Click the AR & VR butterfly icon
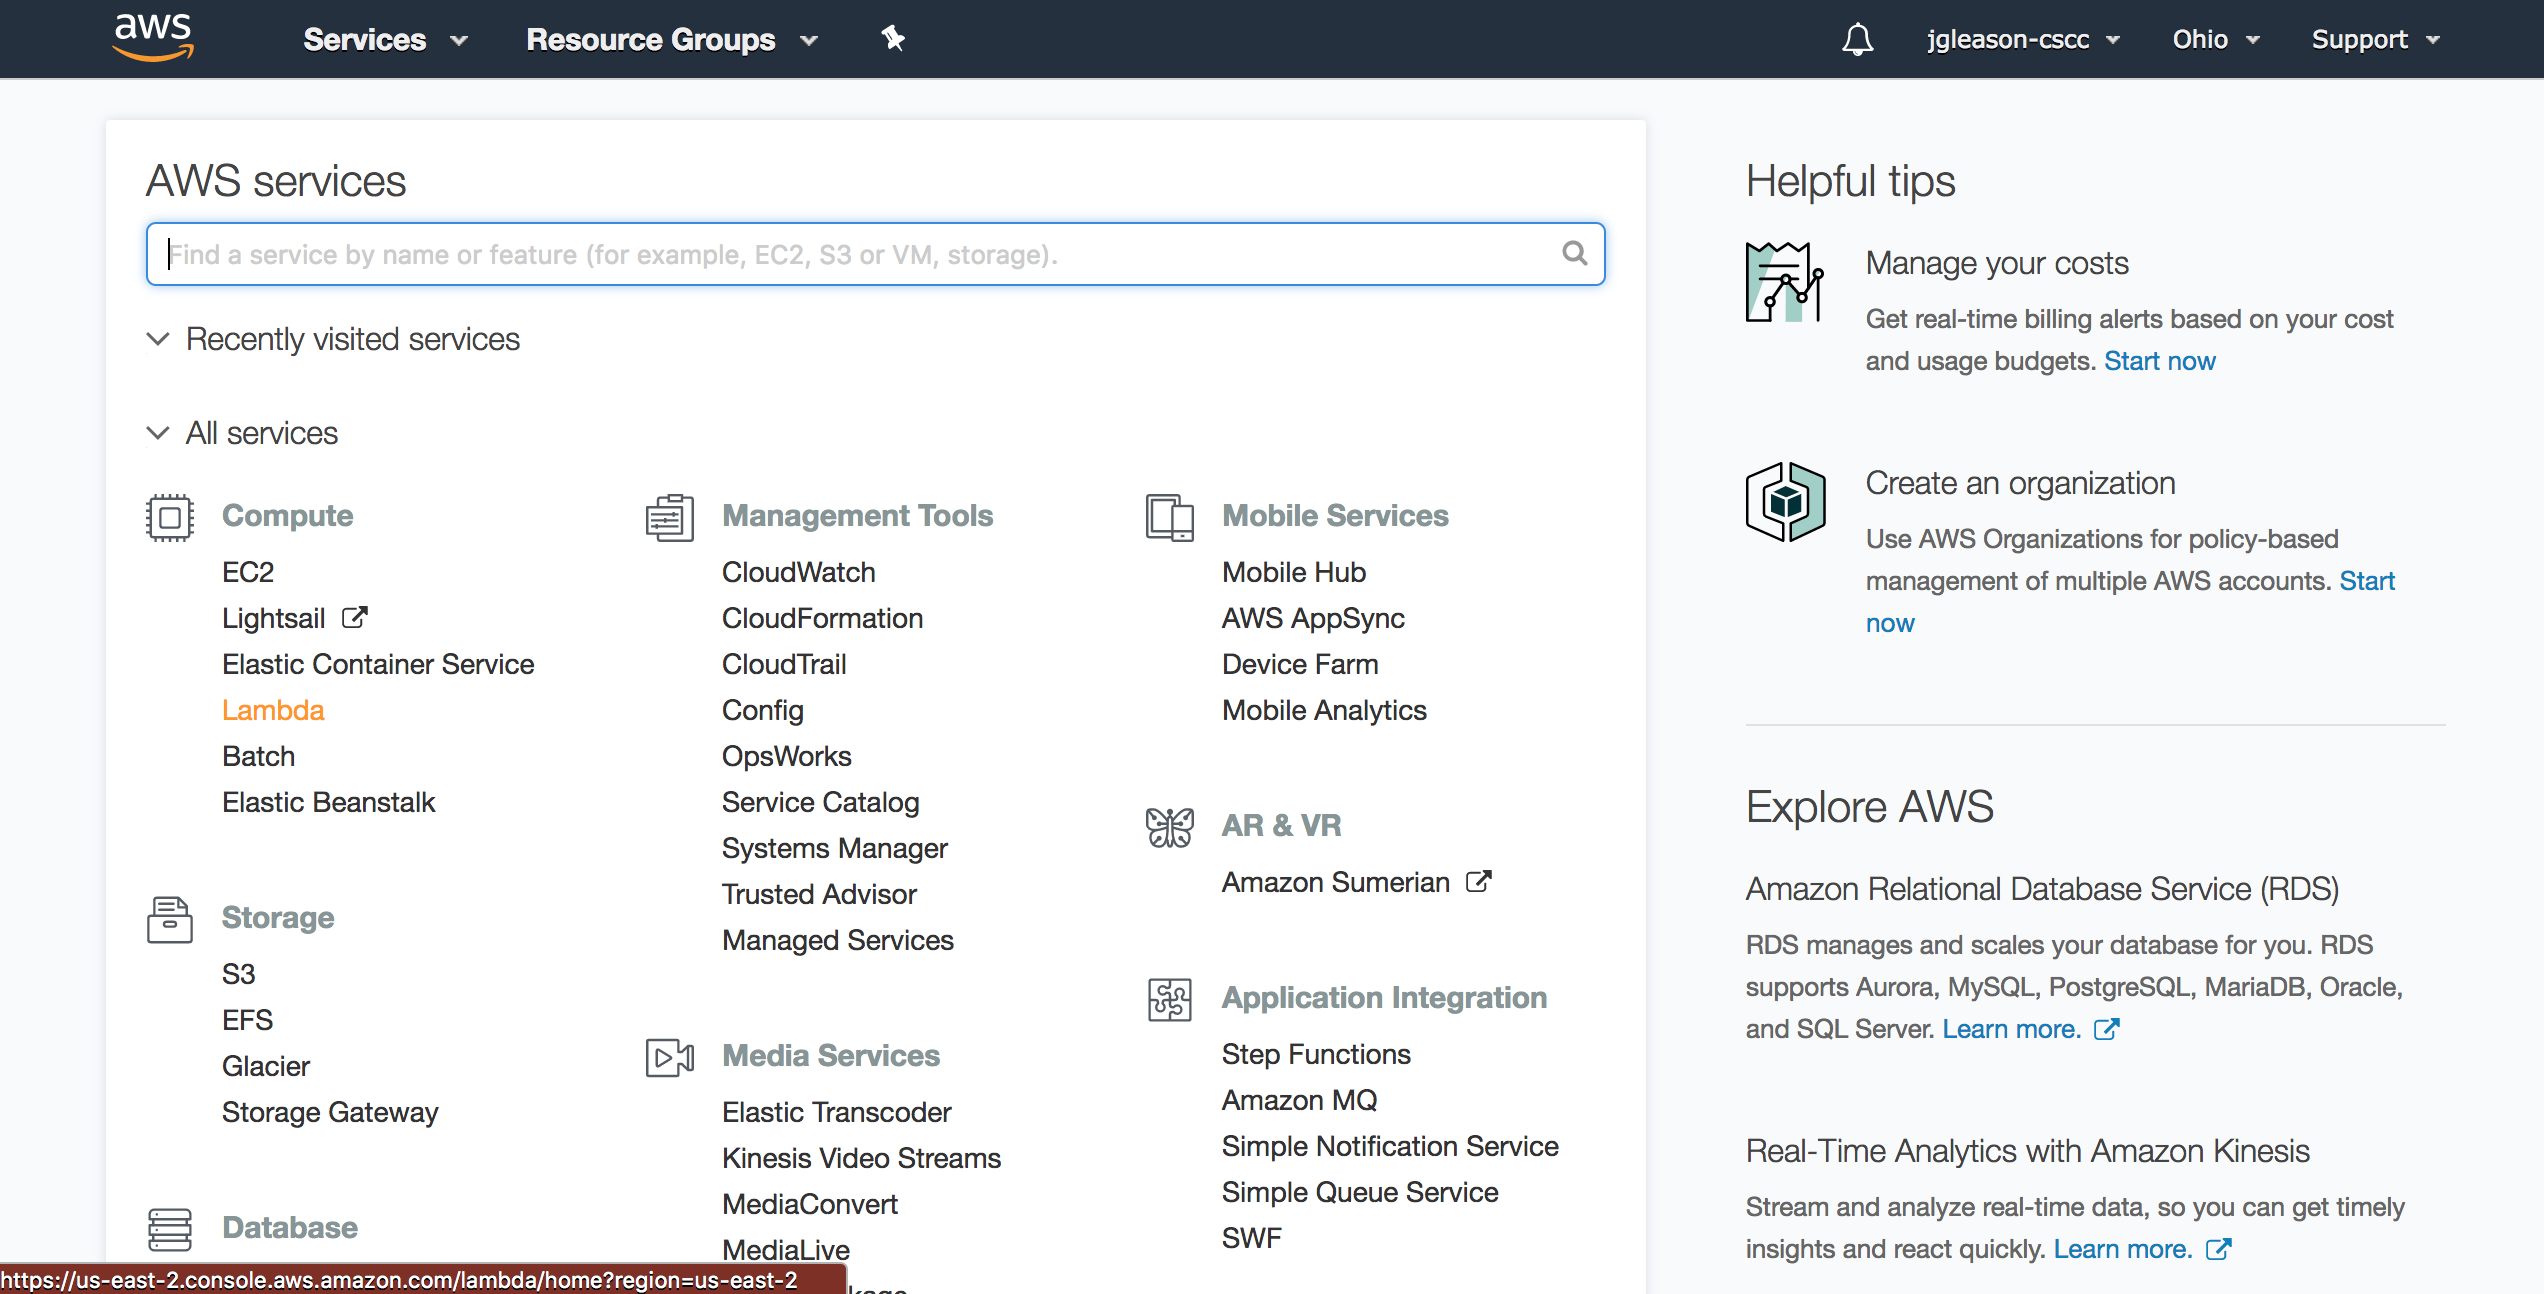The image size is (2544, 1294). coord(1169,827)
